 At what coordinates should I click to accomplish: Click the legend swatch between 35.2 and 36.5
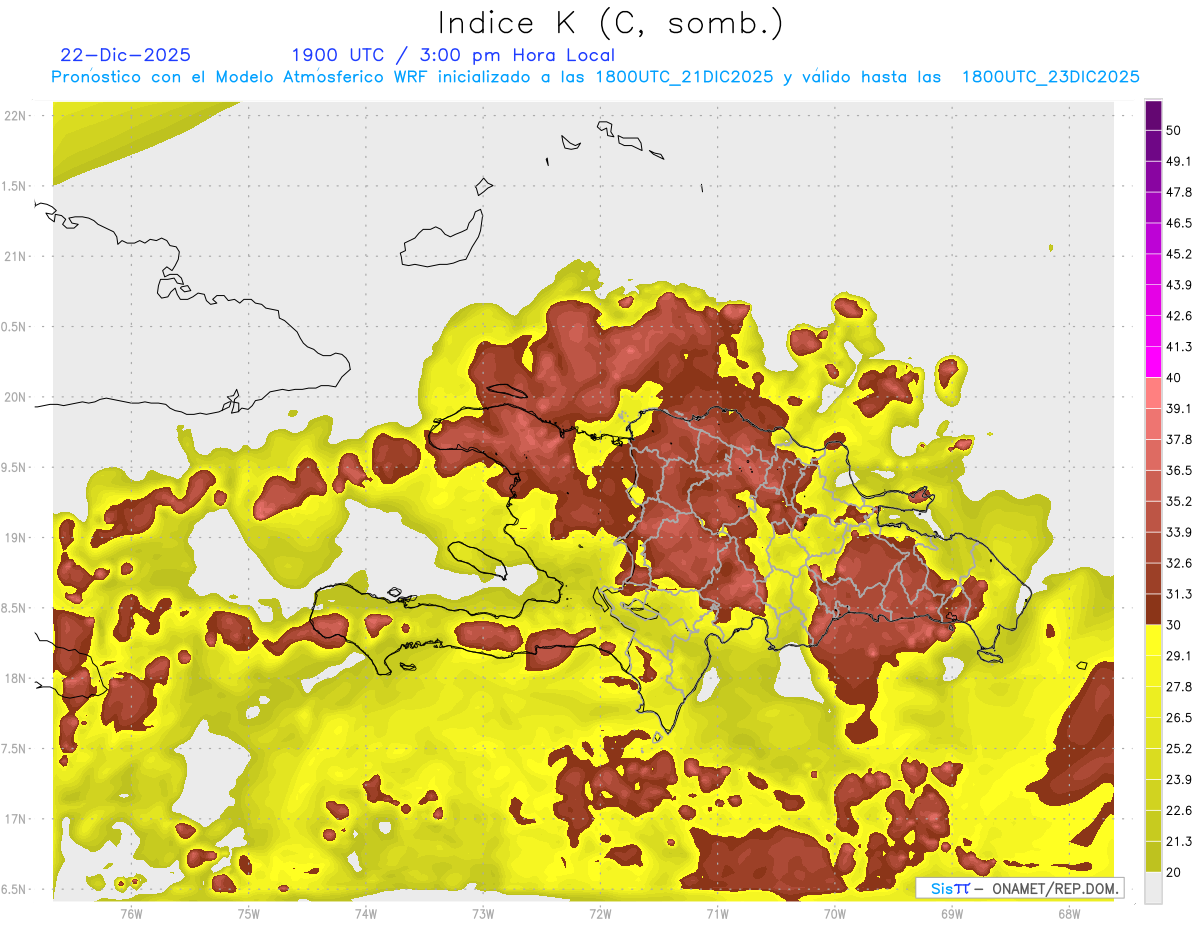(x=1153, y=486)
